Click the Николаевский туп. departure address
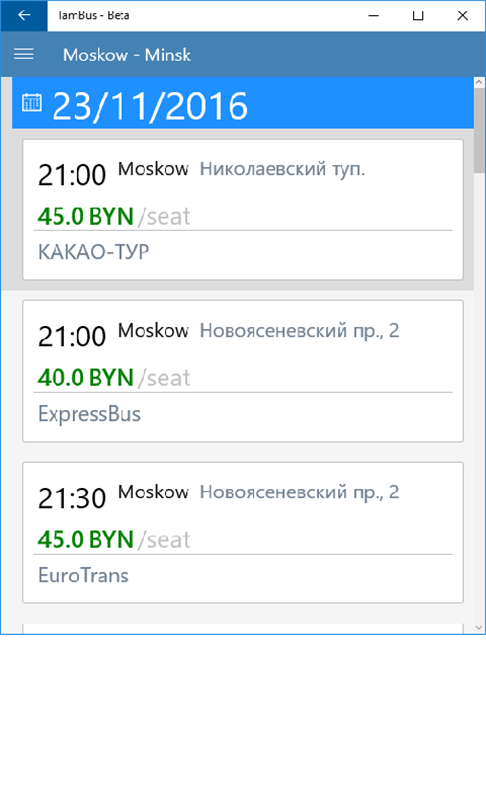 [x=283, y=169]
